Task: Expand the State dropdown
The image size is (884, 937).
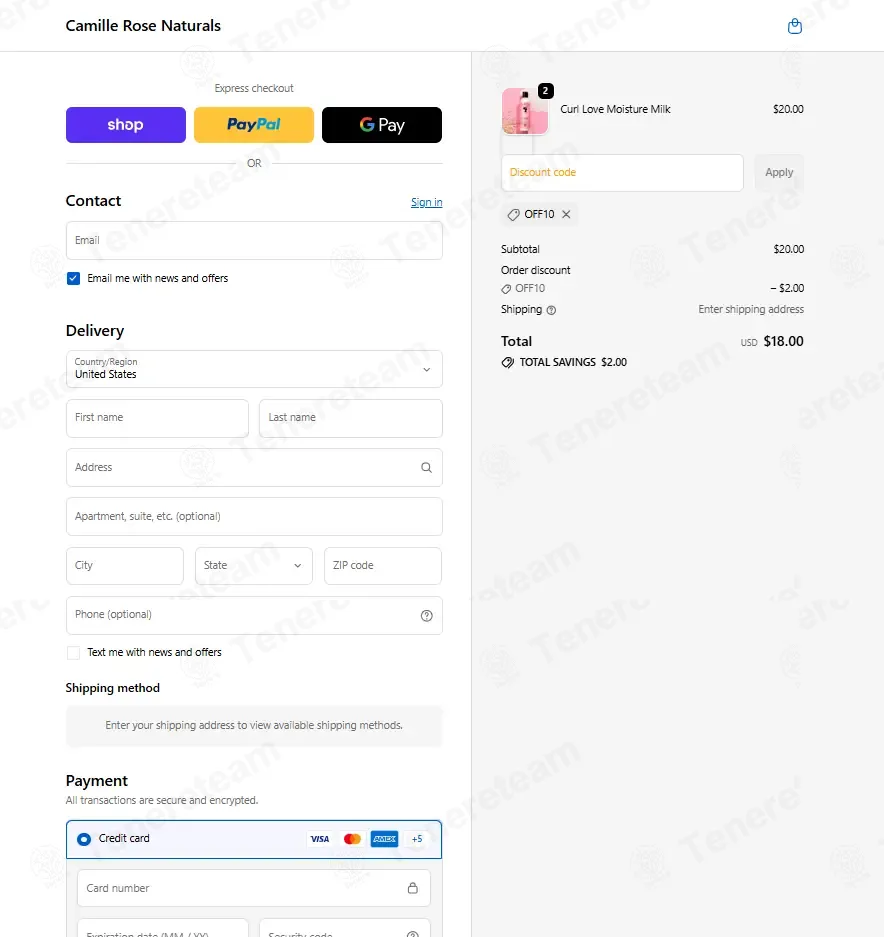Action: pos(253,566)
